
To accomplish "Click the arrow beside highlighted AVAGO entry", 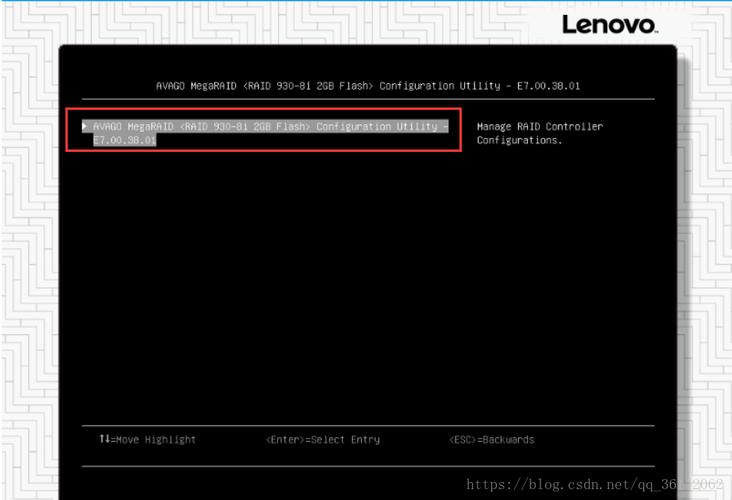I will click(x=84, y=126).
